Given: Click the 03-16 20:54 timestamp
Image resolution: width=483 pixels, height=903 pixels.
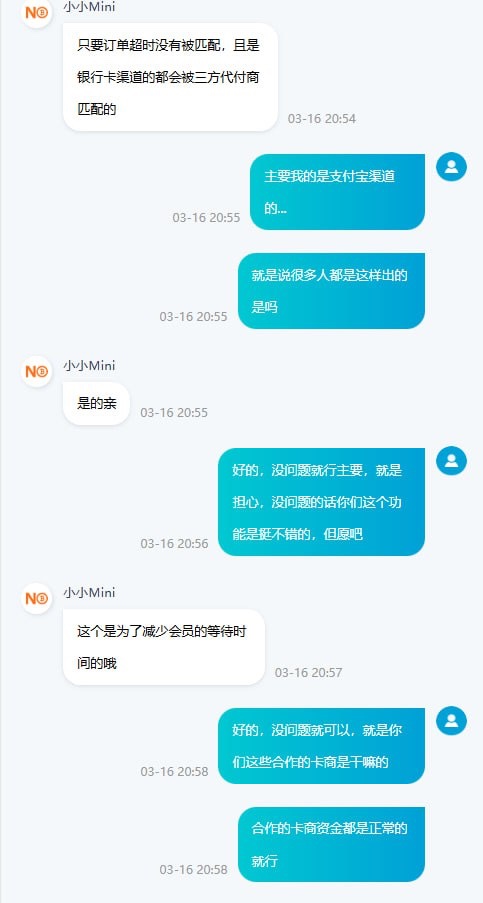Looking at the screenshot, I should 322,119.
